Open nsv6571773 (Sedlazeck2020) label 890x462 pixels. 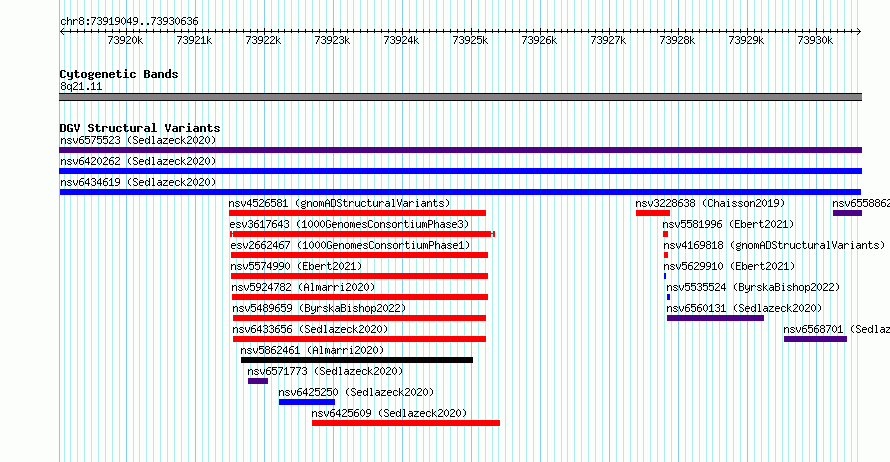click(325, 371)
